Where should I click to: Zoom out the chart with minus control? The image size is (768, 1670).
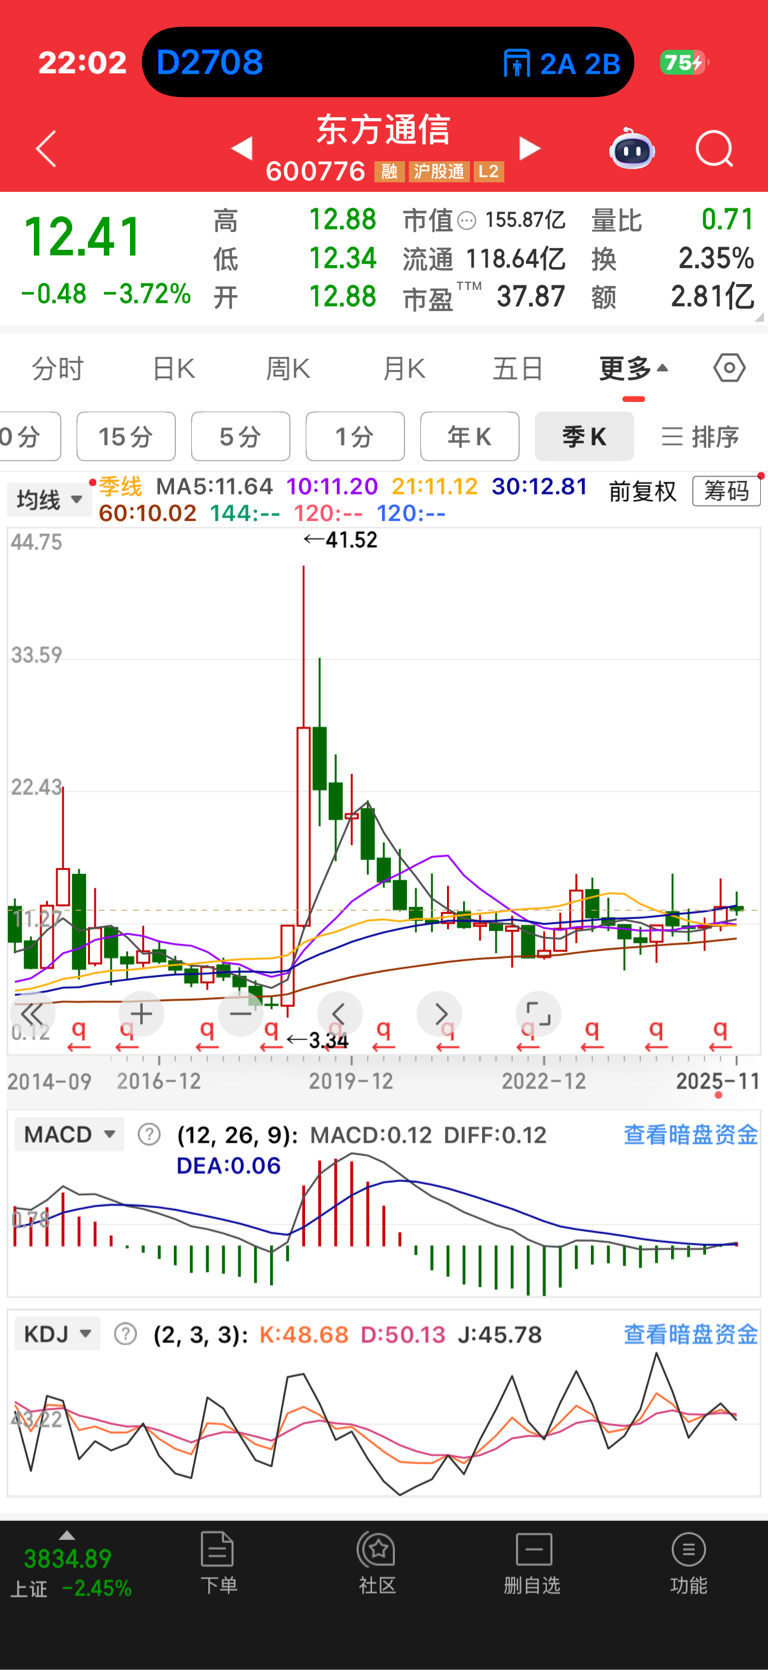[240, 1014]
